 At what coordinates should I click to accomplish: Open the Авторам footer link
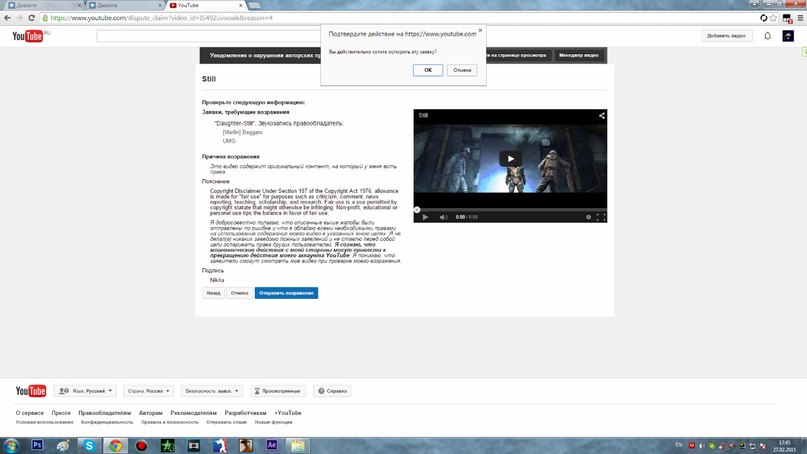pyautogui.click(x=150, y=413)
